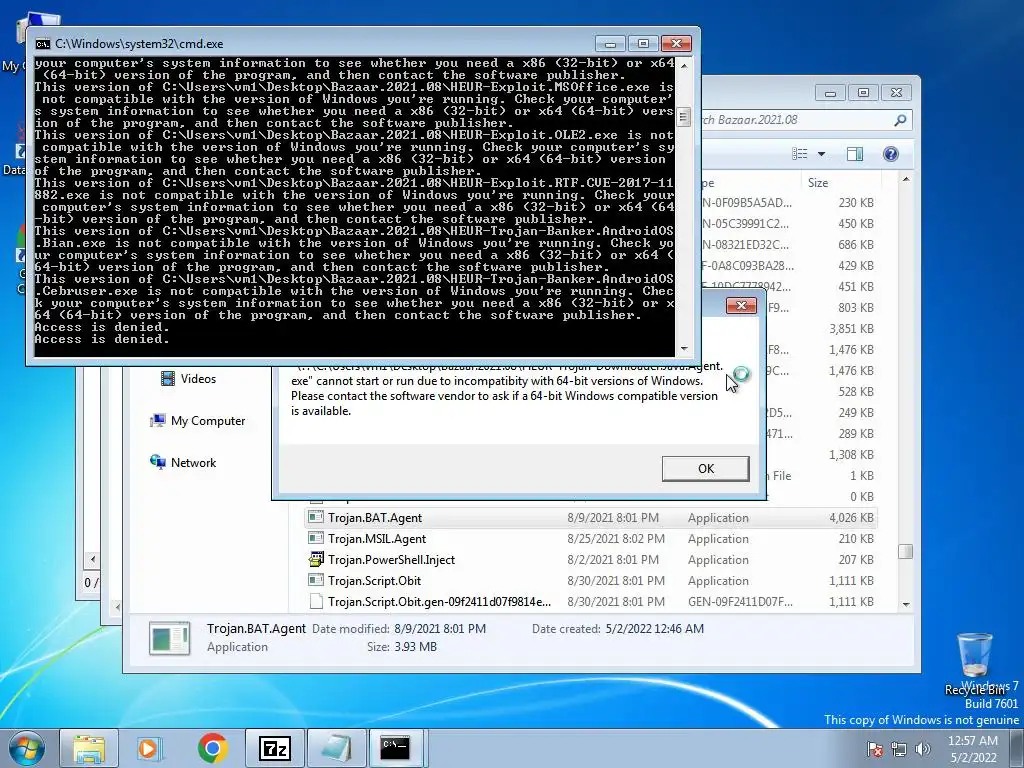Maximize the Explorer window
The width and height of the screenshot is (1024, 768).
pyautogui.click(x=863, y=93)
